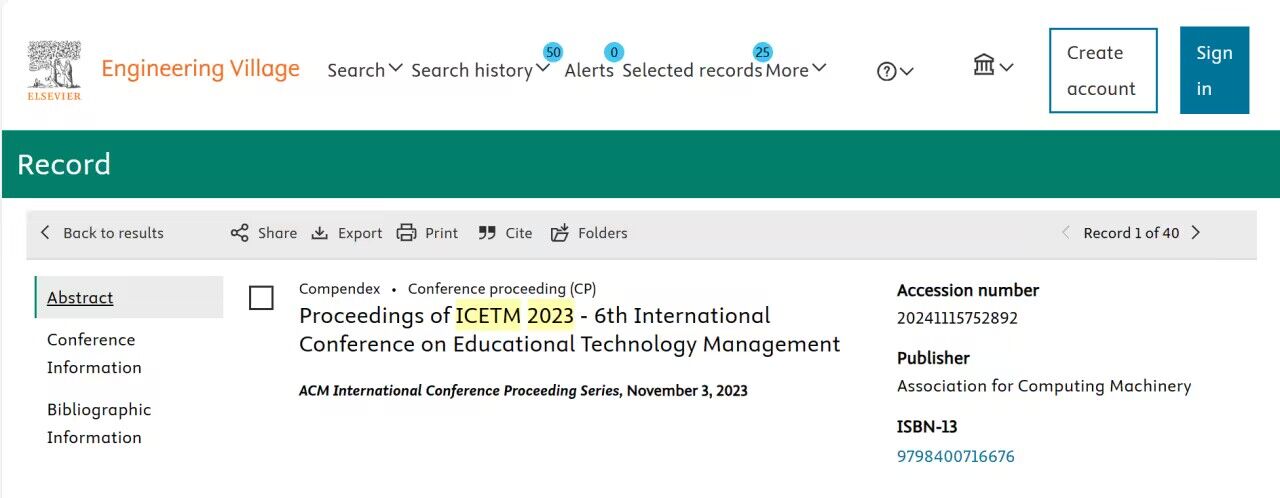Select the record checkbox beside title

coord(261,298)
